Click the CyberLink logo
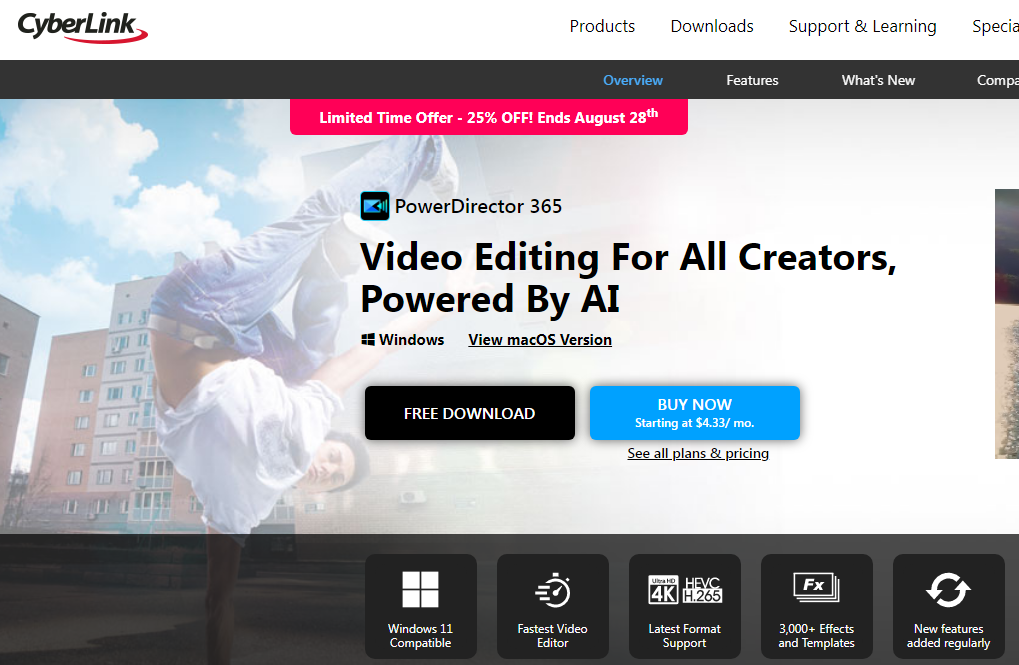This screenshot has height=665, width=1019. [82, 26]
